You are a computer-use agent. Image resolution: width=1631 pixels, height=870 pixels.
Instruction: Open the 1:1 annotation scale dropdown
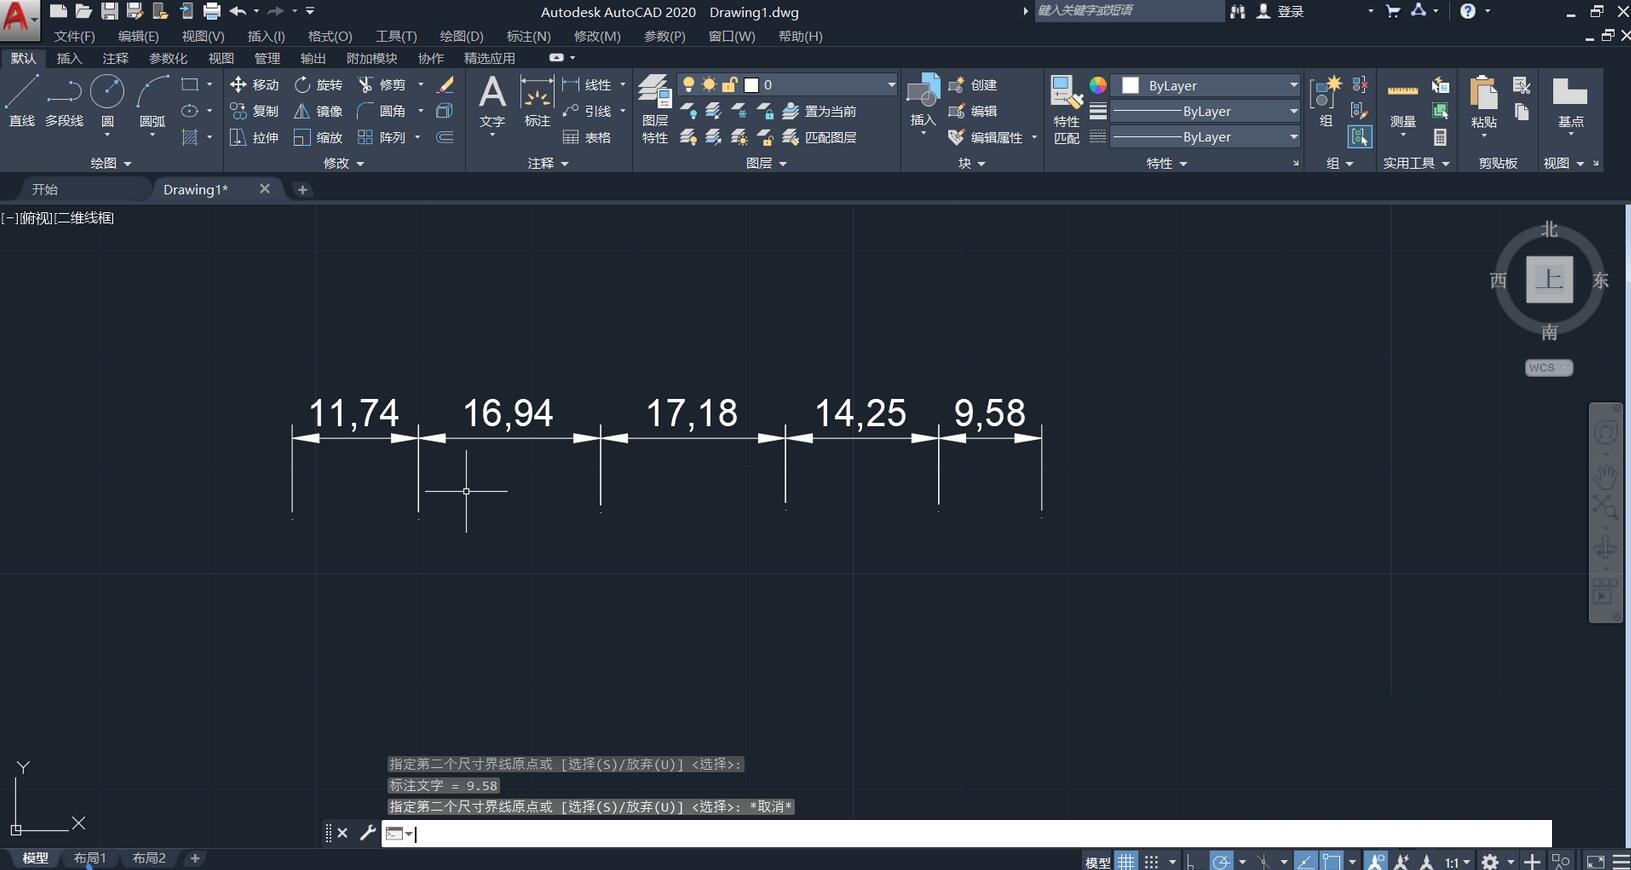point(1457,861)
